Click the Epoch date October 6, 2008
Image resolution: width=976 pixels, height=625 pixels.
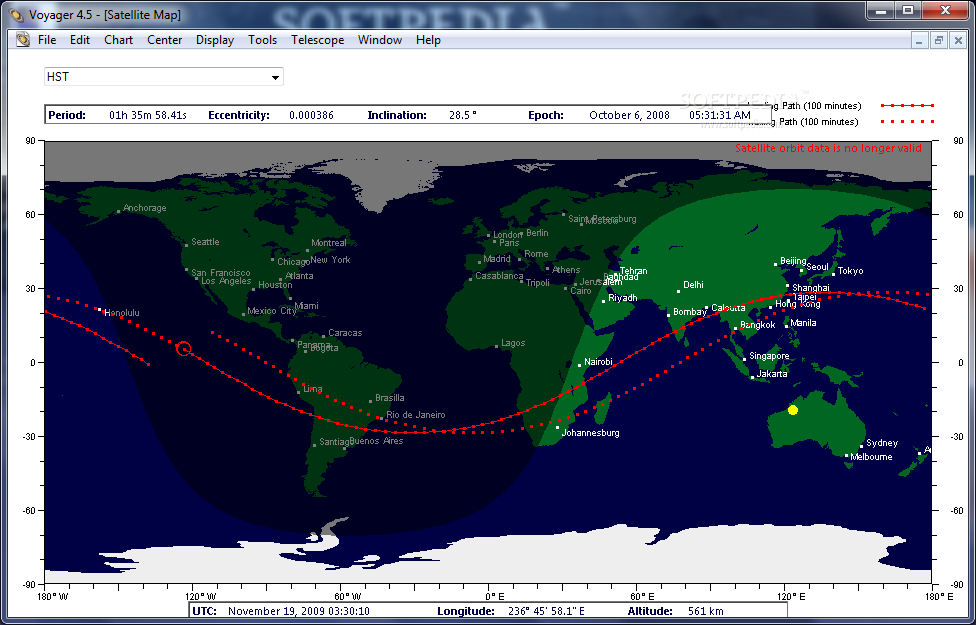(x=629, y=115)
